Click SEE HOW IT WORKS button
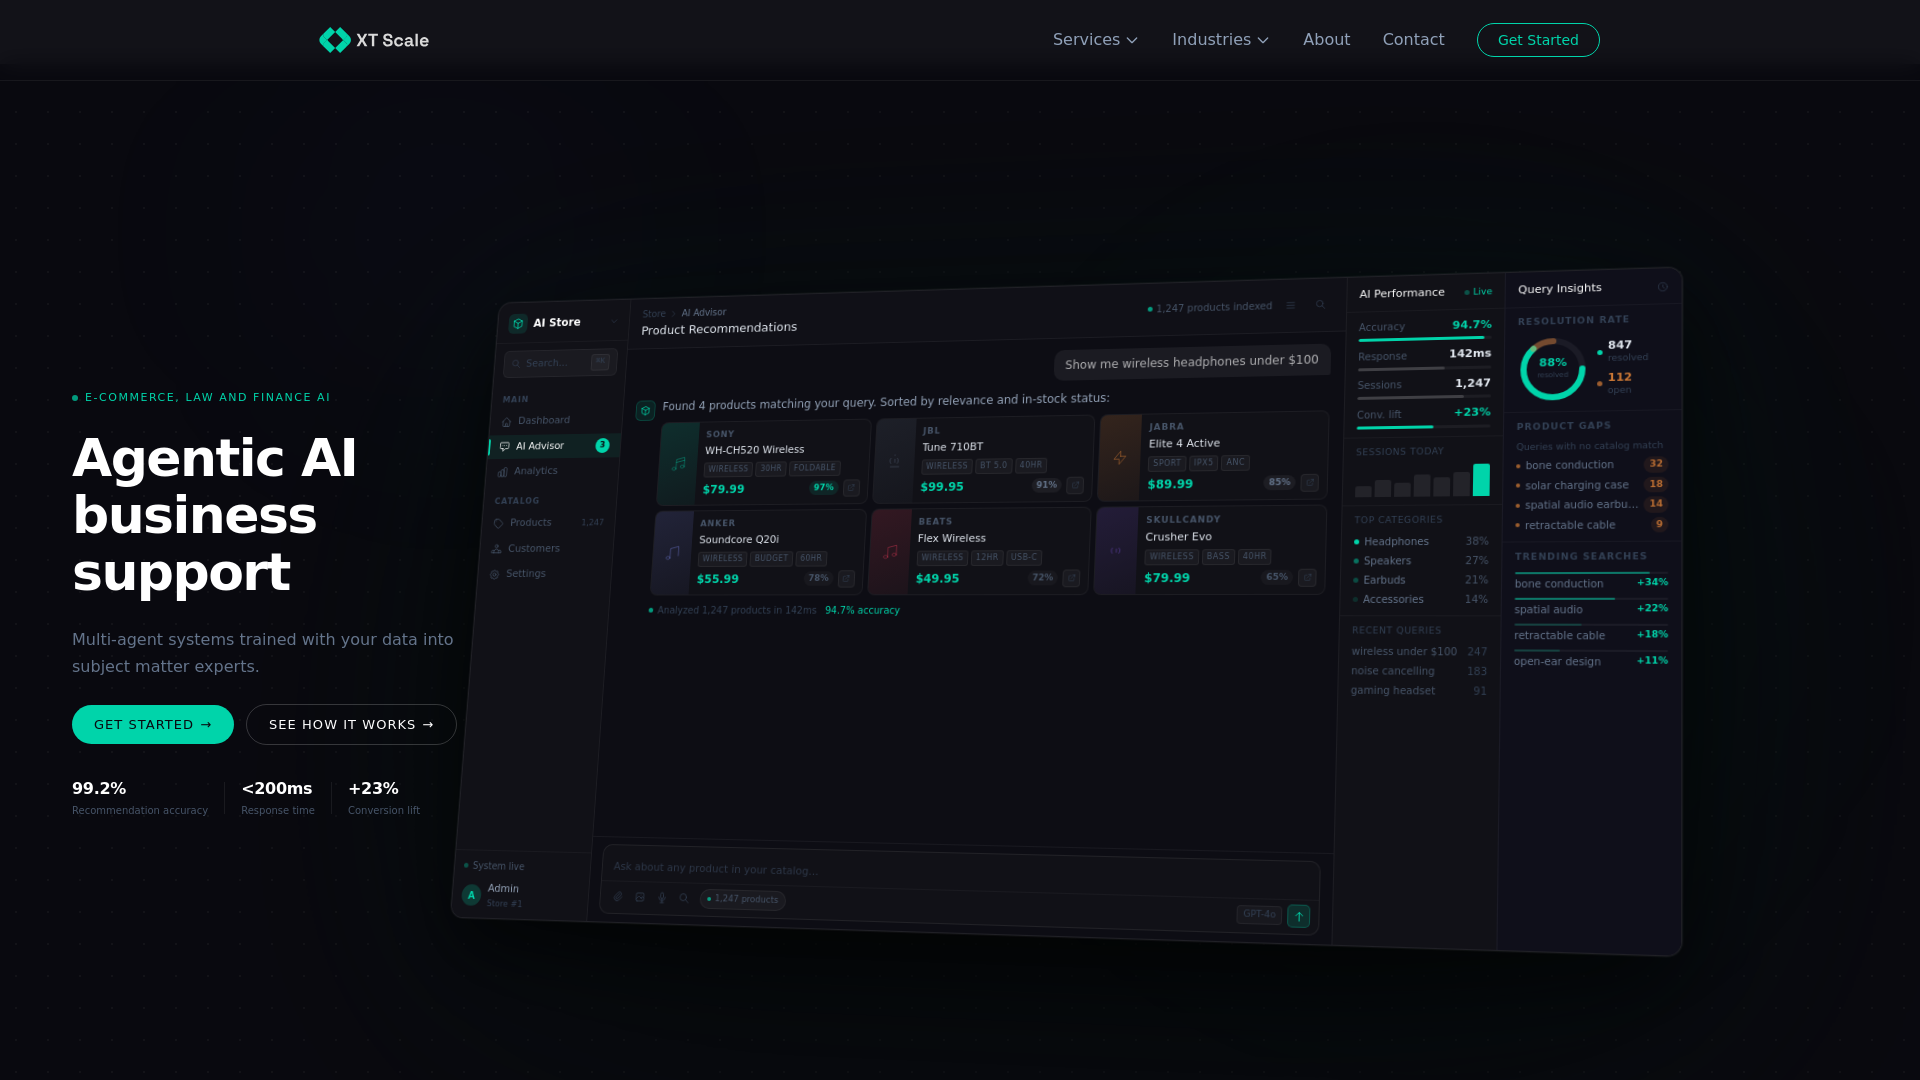This screenshot has width=1920, height=1080. (x=351, y=724)
